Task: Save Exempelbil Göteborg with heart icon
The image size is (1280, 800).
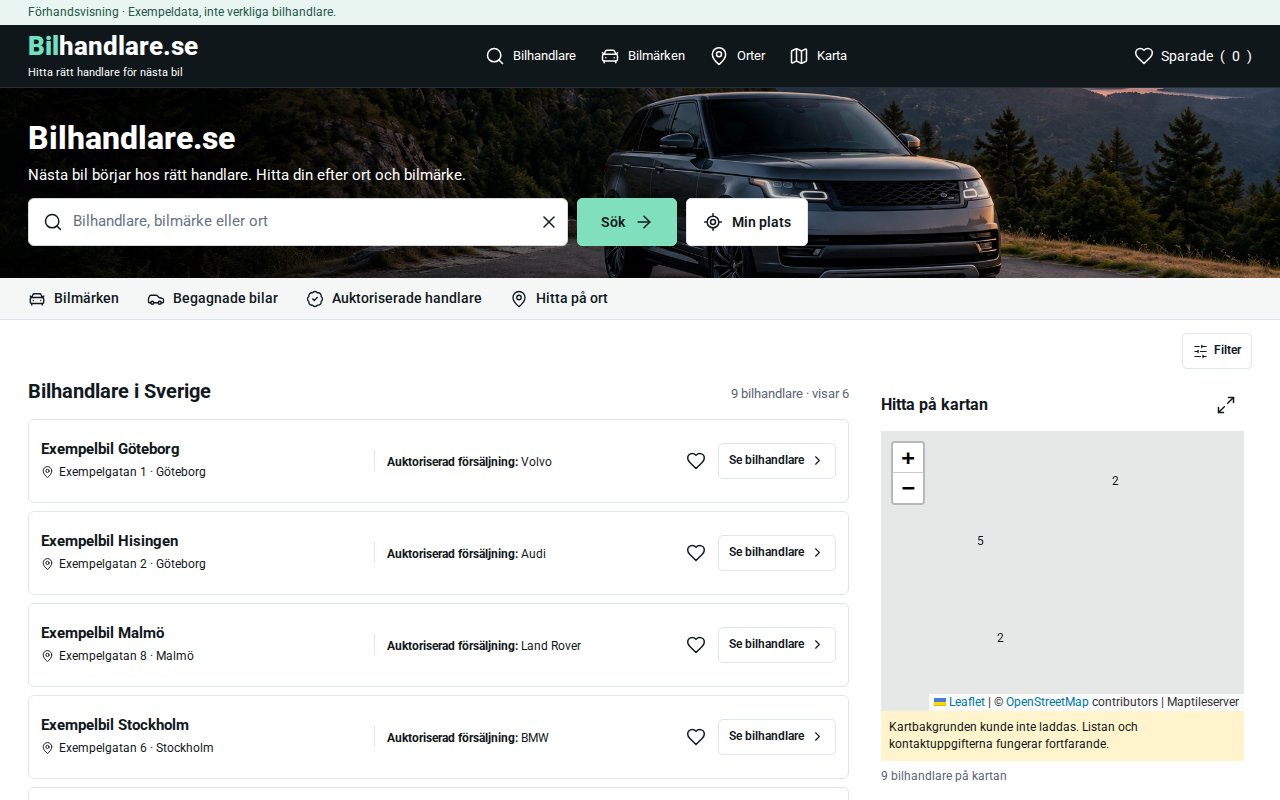Action: tap(696, 461)
